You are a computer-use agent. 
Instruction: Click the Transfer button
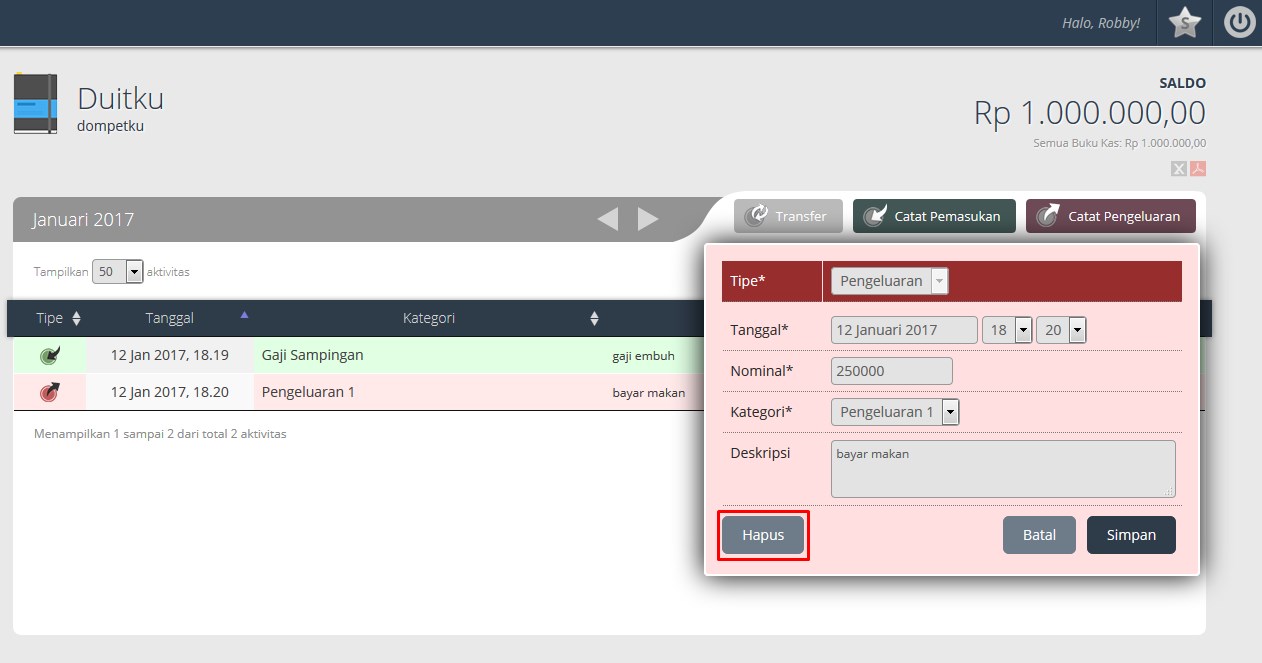pos(788,216)
